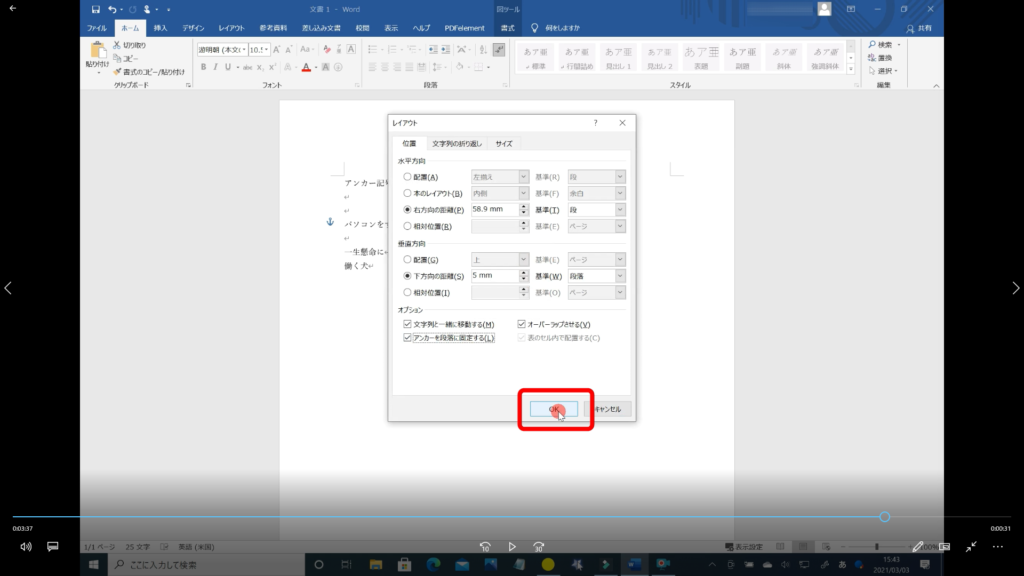Toggle アンカーを段落に固定する(L) checkbox
1024x576 pixels.
point(407,338)
